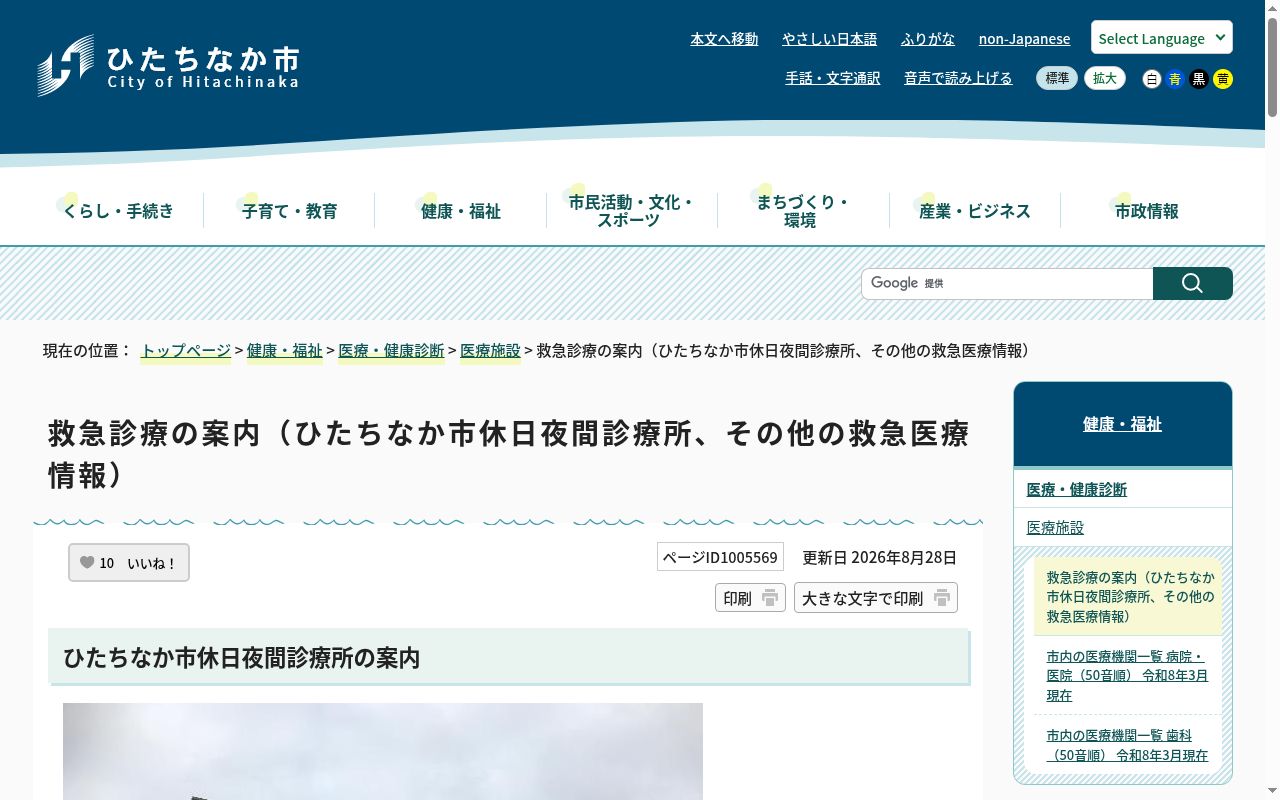1280x800 pixels.
Task: Select sidebar 救急診療の案内 current page item
Action: (x=1130, y=597)
